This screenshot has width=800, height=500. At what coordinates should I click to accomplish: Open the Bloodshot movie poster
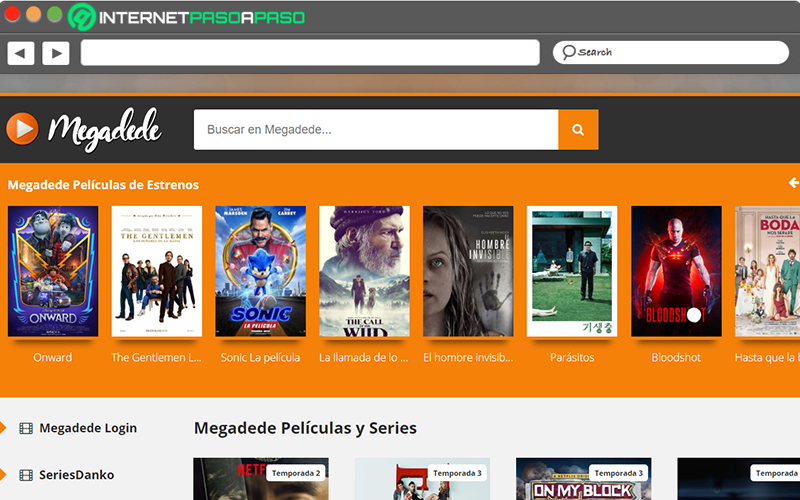(676, 271)
